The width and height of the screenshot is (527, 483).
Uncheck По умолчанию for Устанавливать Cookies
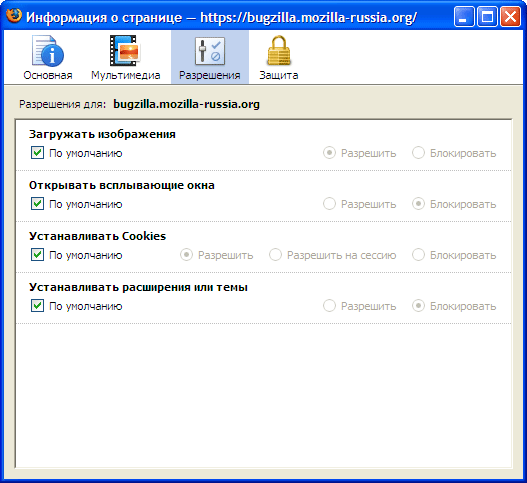[37, 255]
